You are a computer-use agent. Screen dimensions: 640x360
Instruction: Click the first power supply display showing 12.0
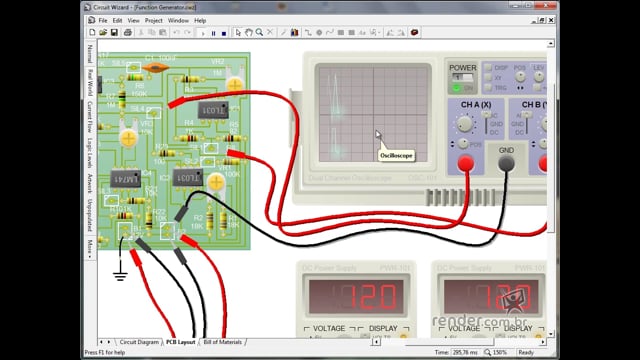coord(356,297)
